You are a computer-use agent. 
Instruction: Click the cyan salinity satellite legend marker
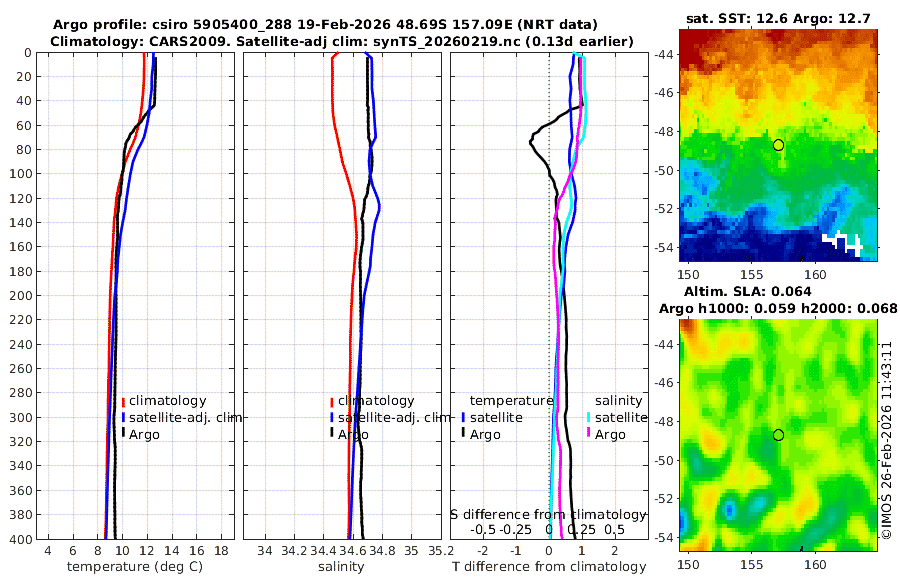[588, 417]
